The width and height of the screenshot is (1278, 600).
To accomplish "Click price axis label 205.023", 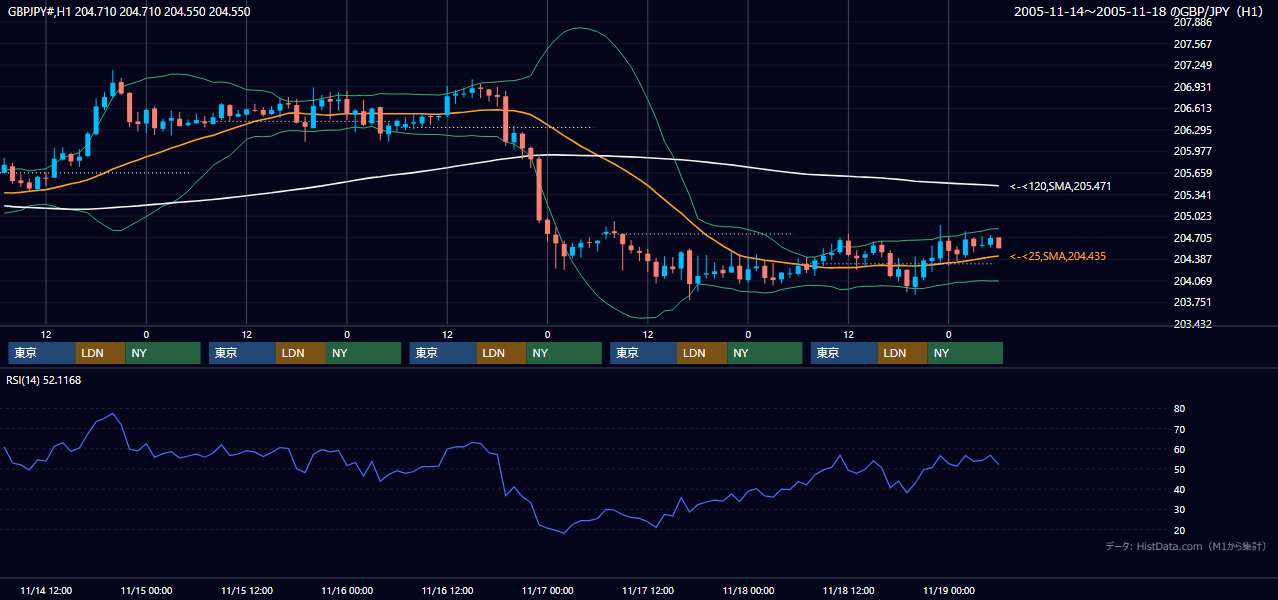I will pos(1192,216).
